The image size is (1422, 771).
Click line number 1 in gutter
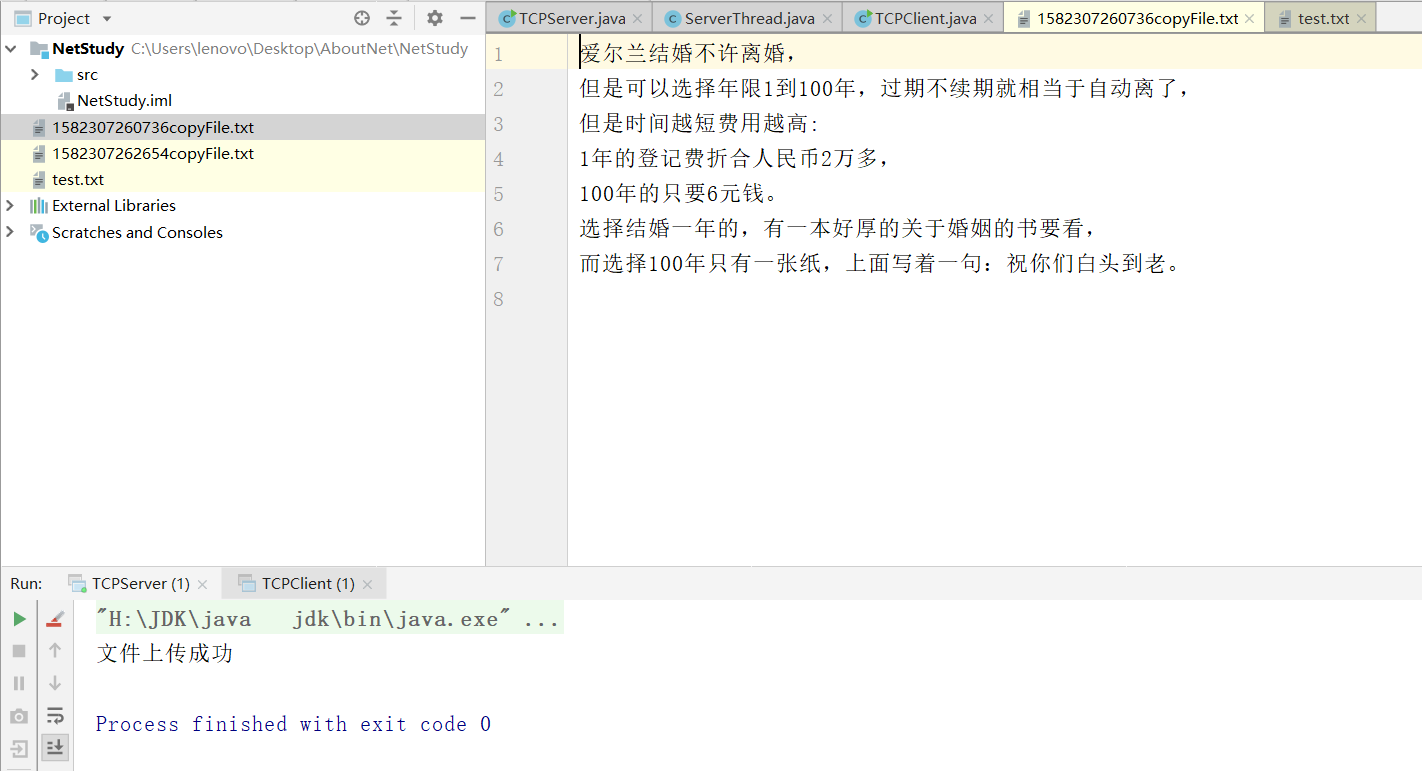(497, 54)
